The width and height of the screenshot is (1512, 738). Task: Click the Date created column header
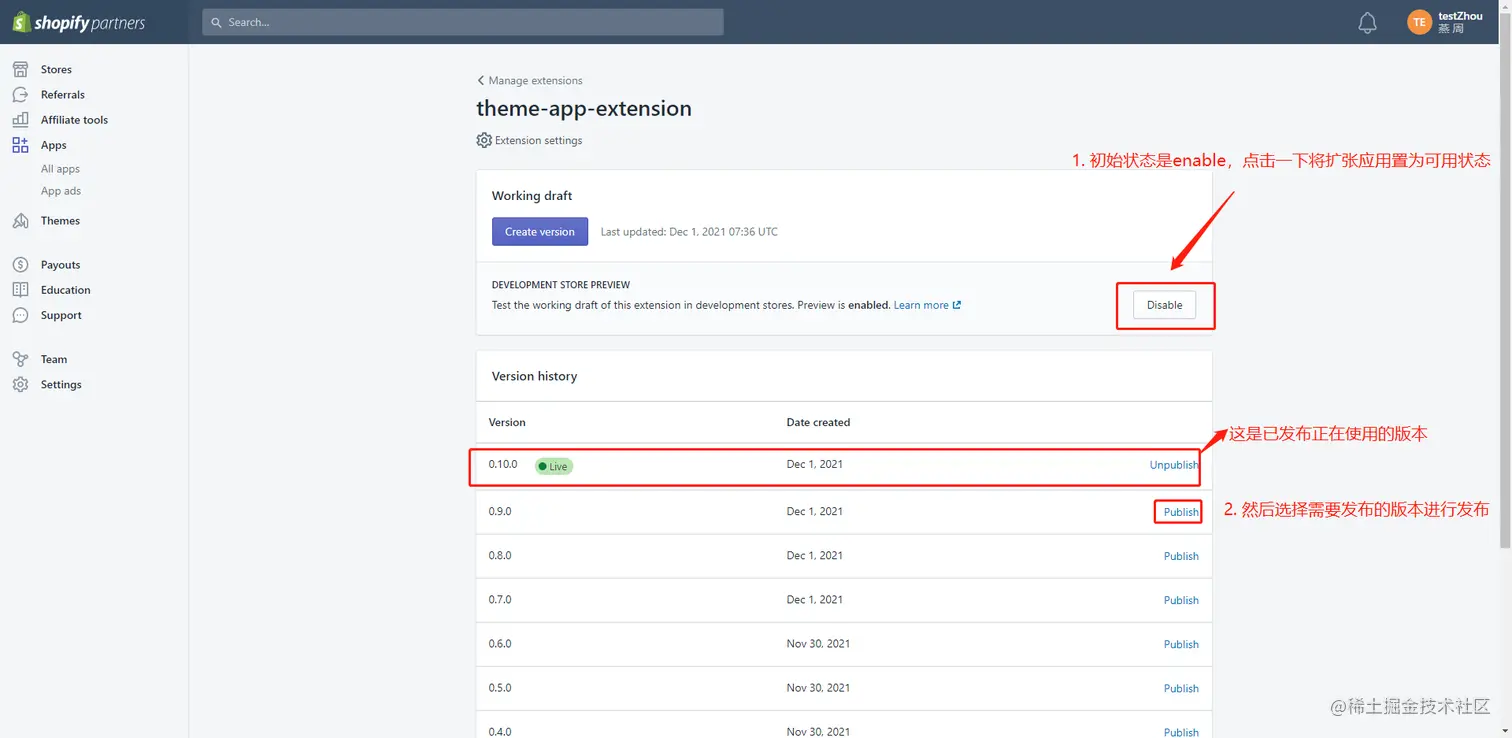(818, 422)
